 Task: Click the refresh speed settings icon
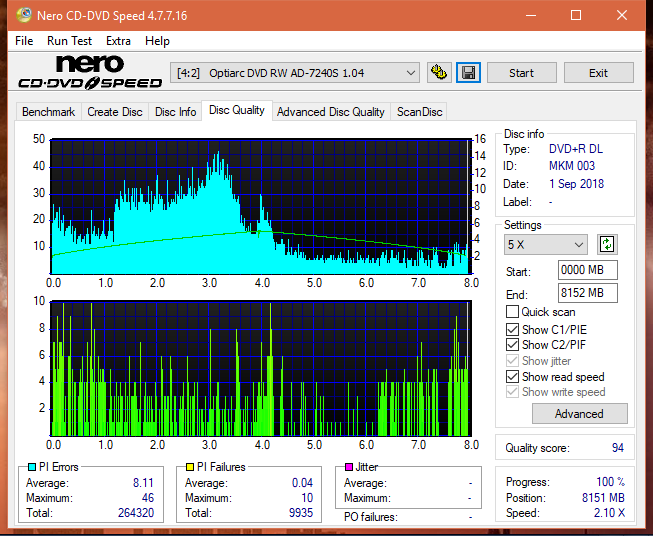pos(607,244)
